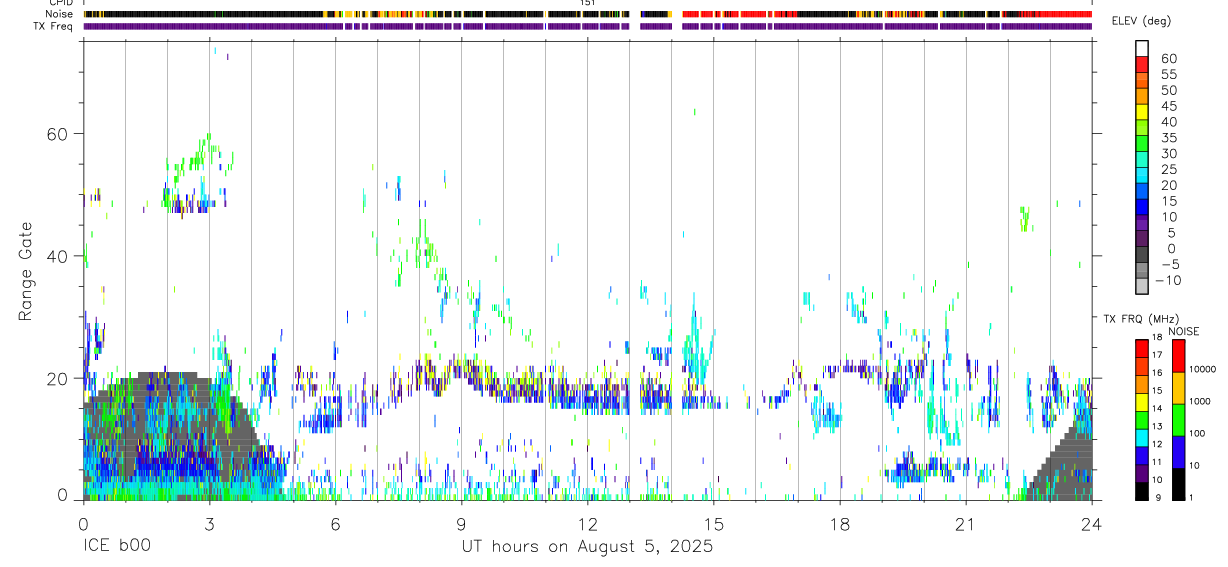This screenshot has height=567, width=1228.
Task: Click the x-axis tick label '12'
Action: 587,523
